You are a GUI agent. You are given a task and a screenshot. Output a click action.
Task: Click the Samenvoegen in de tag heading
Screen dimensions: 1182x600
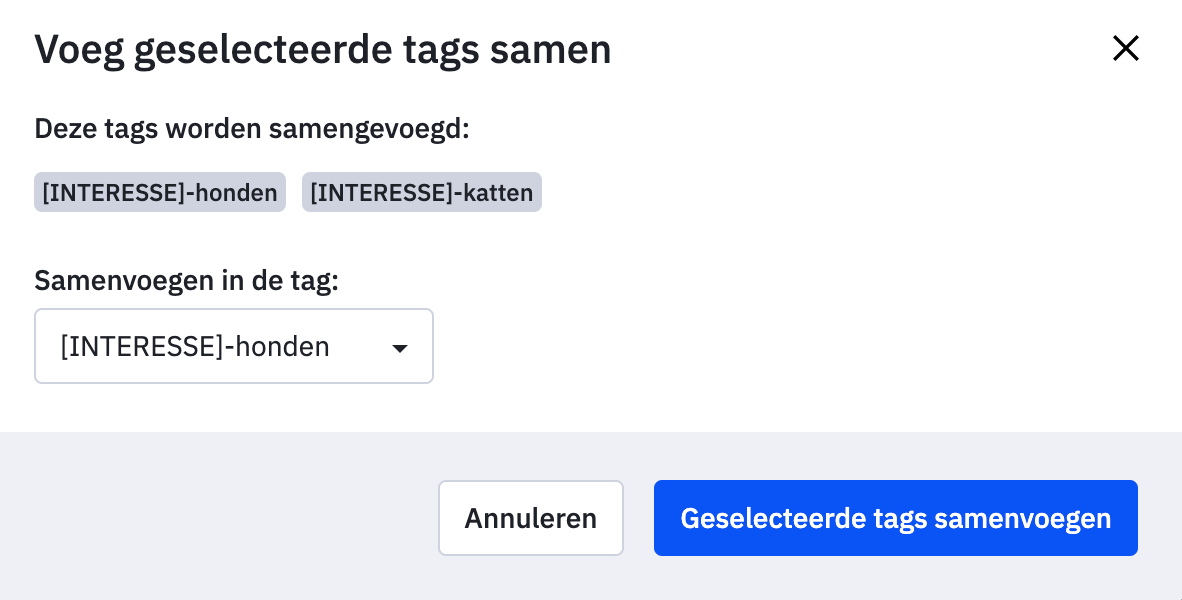point(186,281)
